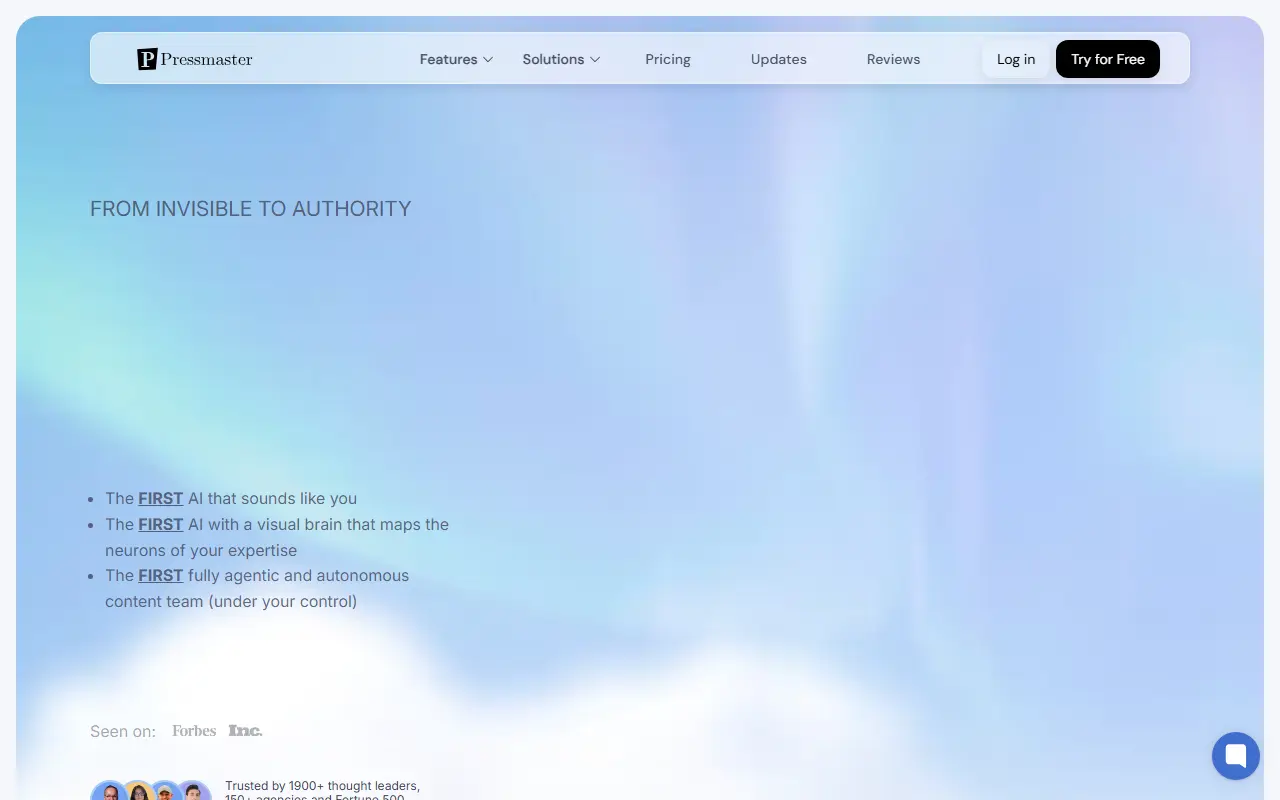Click the Pressmaster P logo icon

[147, 59]
